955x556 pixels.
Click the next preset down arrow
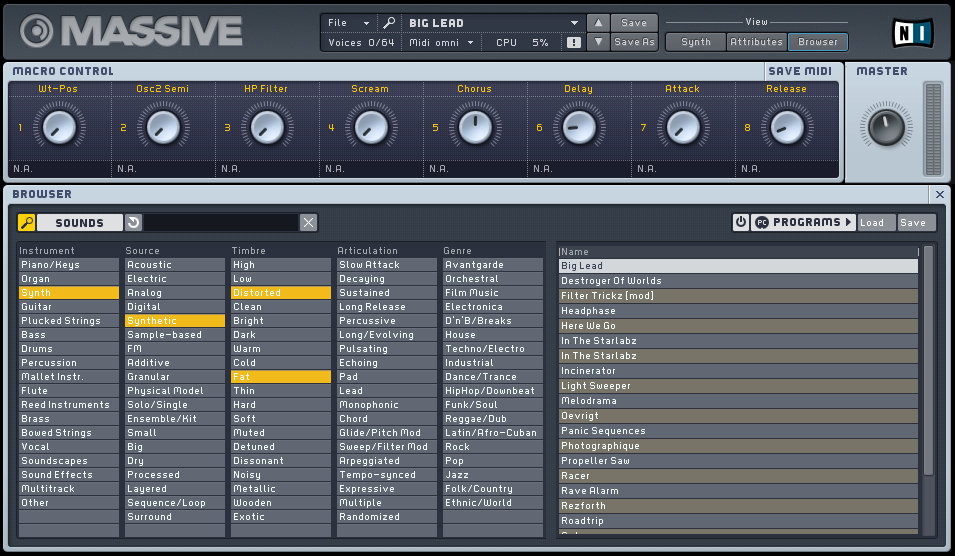(x=598, y=42)
